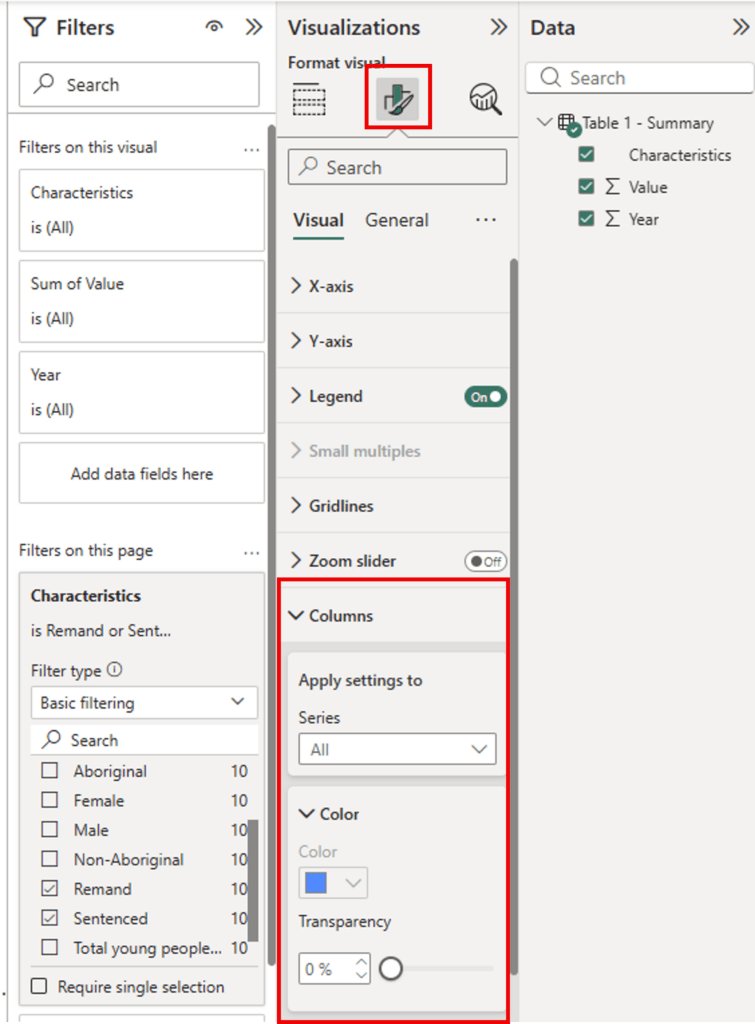Open the Analytics magnifier icon
Image resolution: width=755 pixels, height=1024 pixels.
[485, 98]
